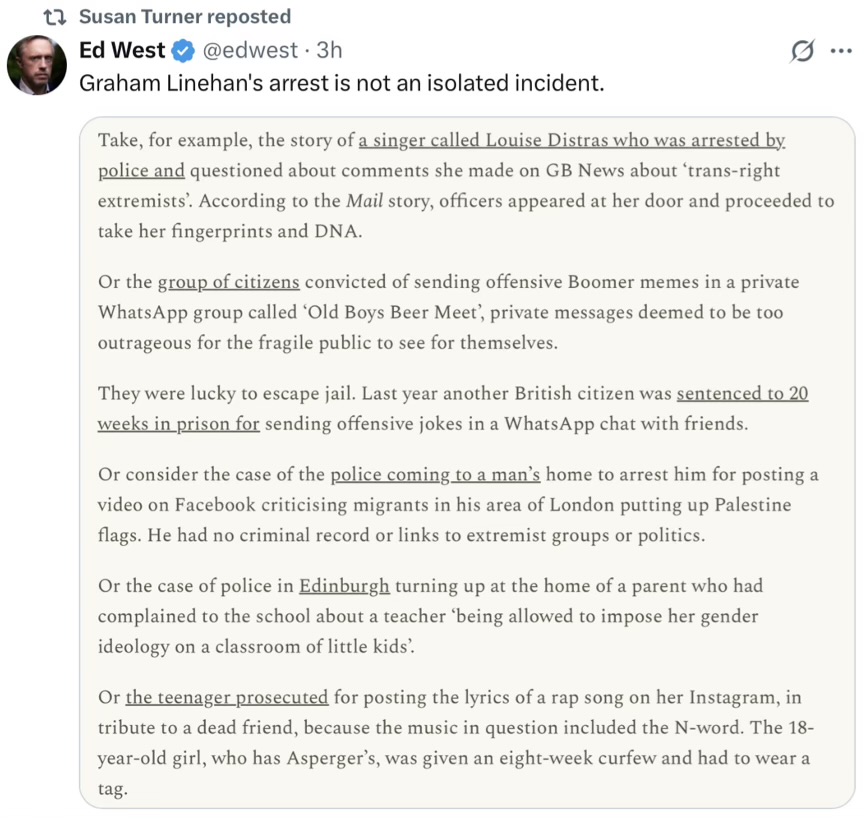864x819 pixels.
Task: Open the 'singer called Louise Distras' link
Action: 572,141
